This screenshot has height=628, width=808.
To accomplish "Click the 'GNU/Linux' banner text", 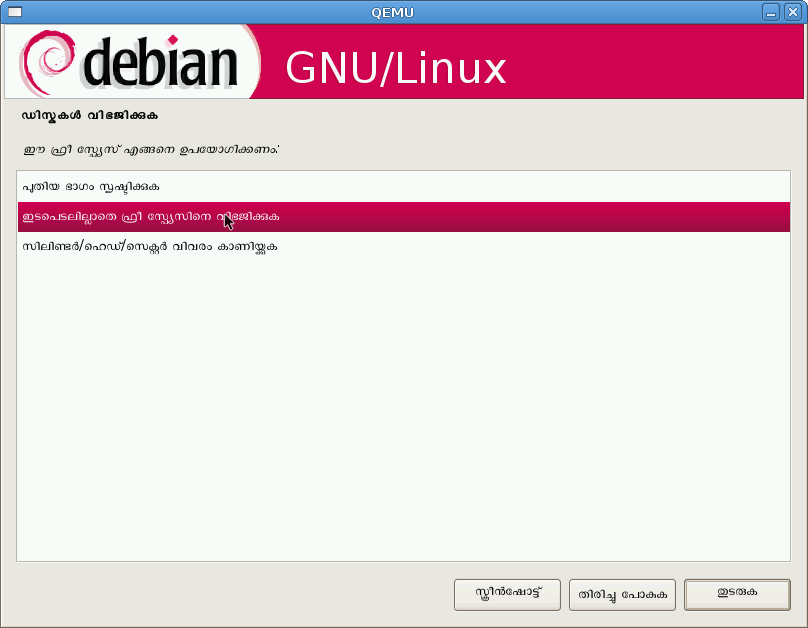I will pyautogui.click(x=396, y=68).
